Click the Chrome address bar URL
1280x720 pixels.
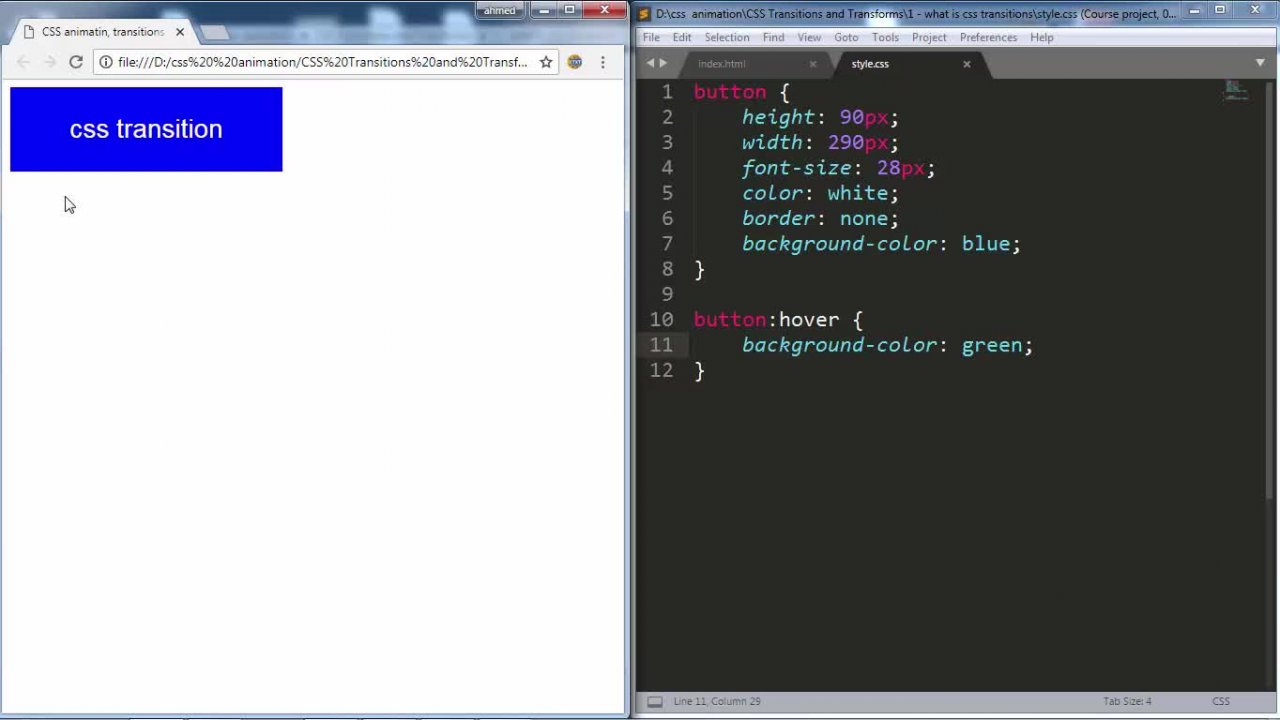click(x=322, y=62)
